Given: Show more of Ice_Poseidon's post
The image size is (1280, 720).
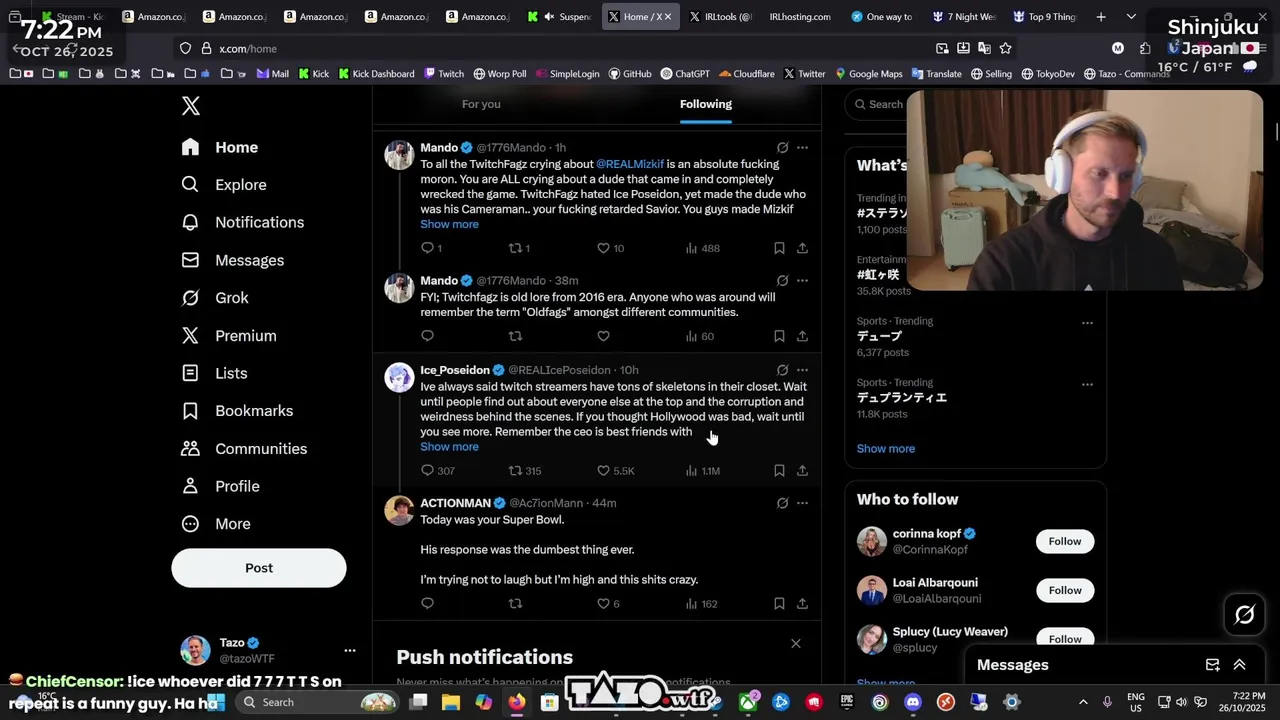Looking at the screenshot, I should click(x=449, y=447).
